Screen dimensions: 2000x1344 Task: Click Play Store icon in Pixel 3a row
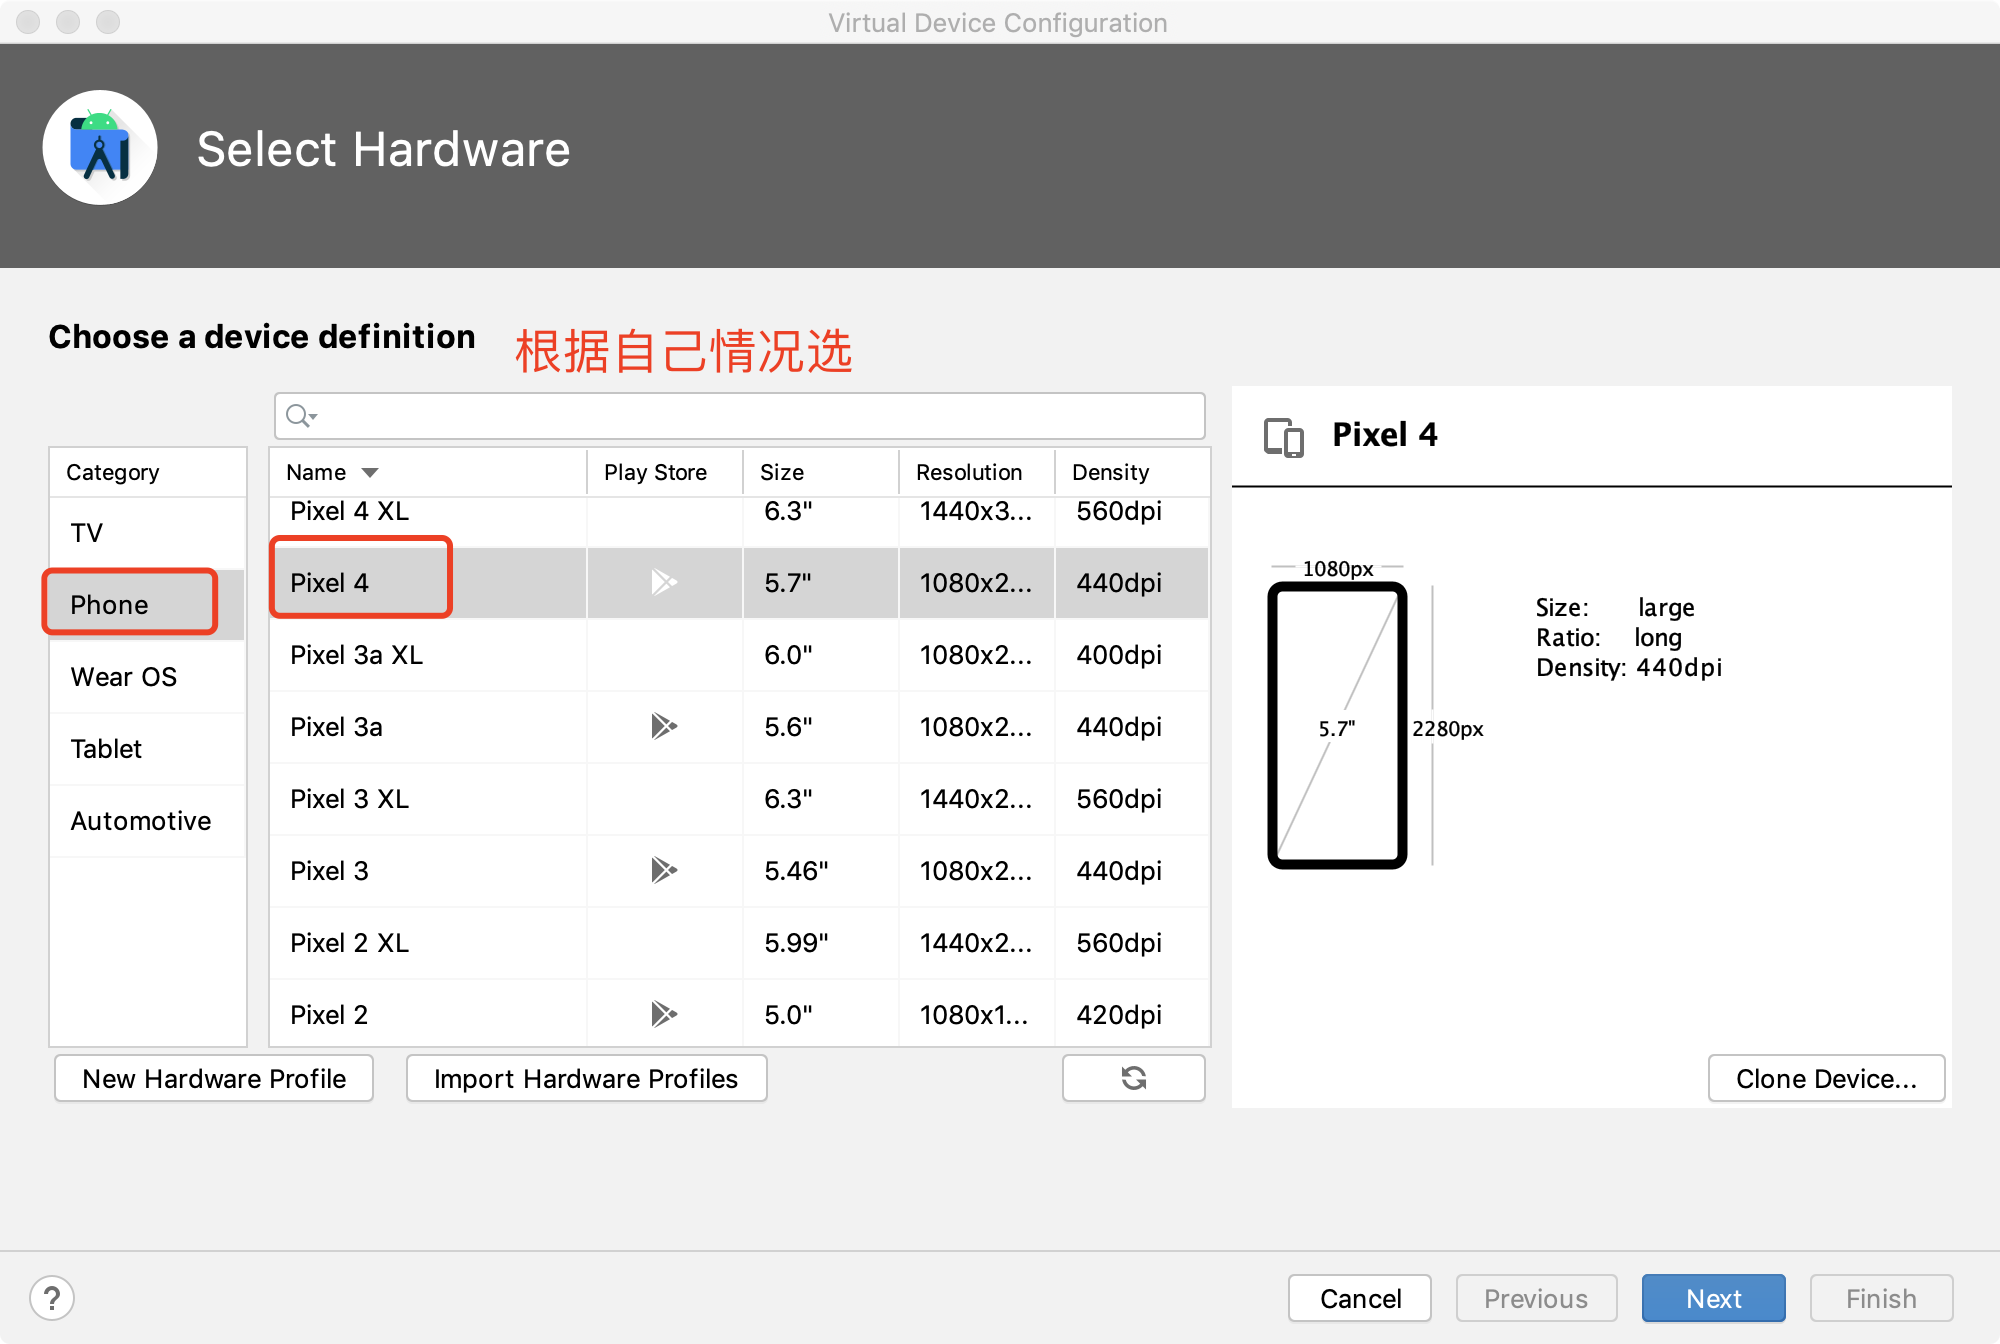[664, 726]
